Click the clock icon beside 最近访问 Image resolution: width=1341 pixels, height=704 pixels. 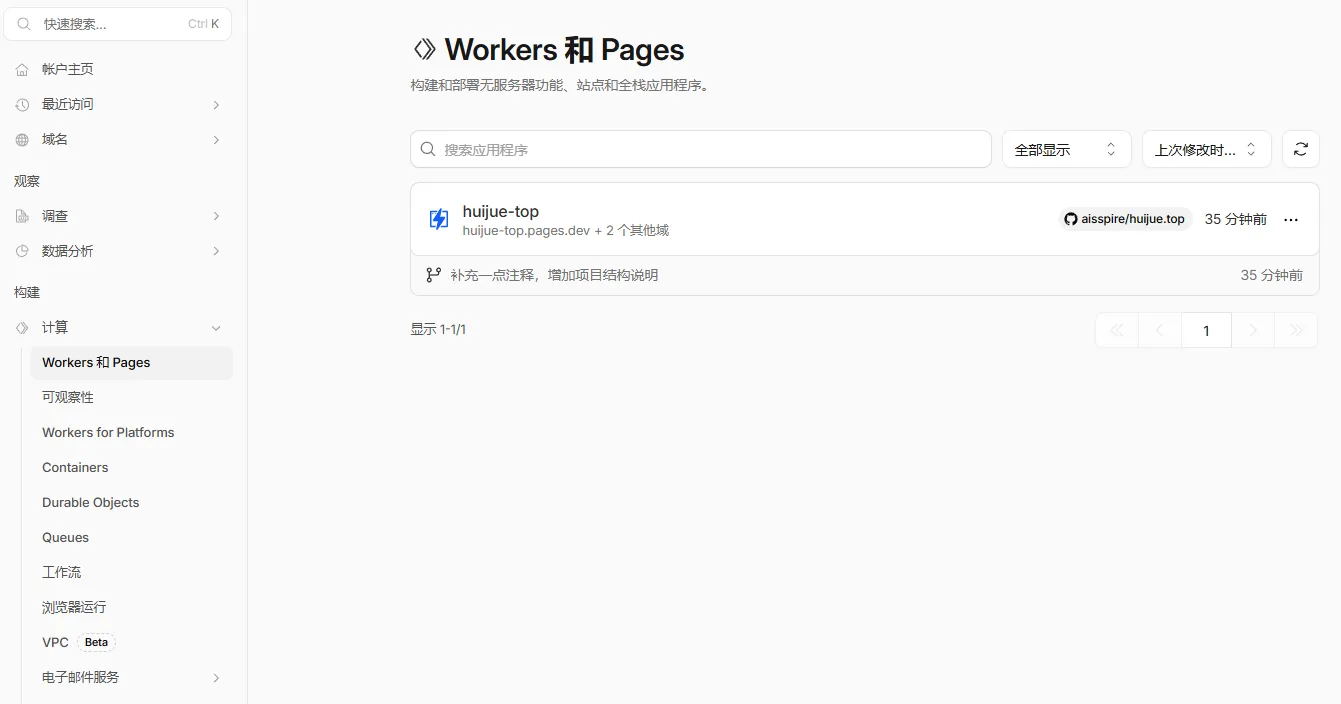[22, 105]
